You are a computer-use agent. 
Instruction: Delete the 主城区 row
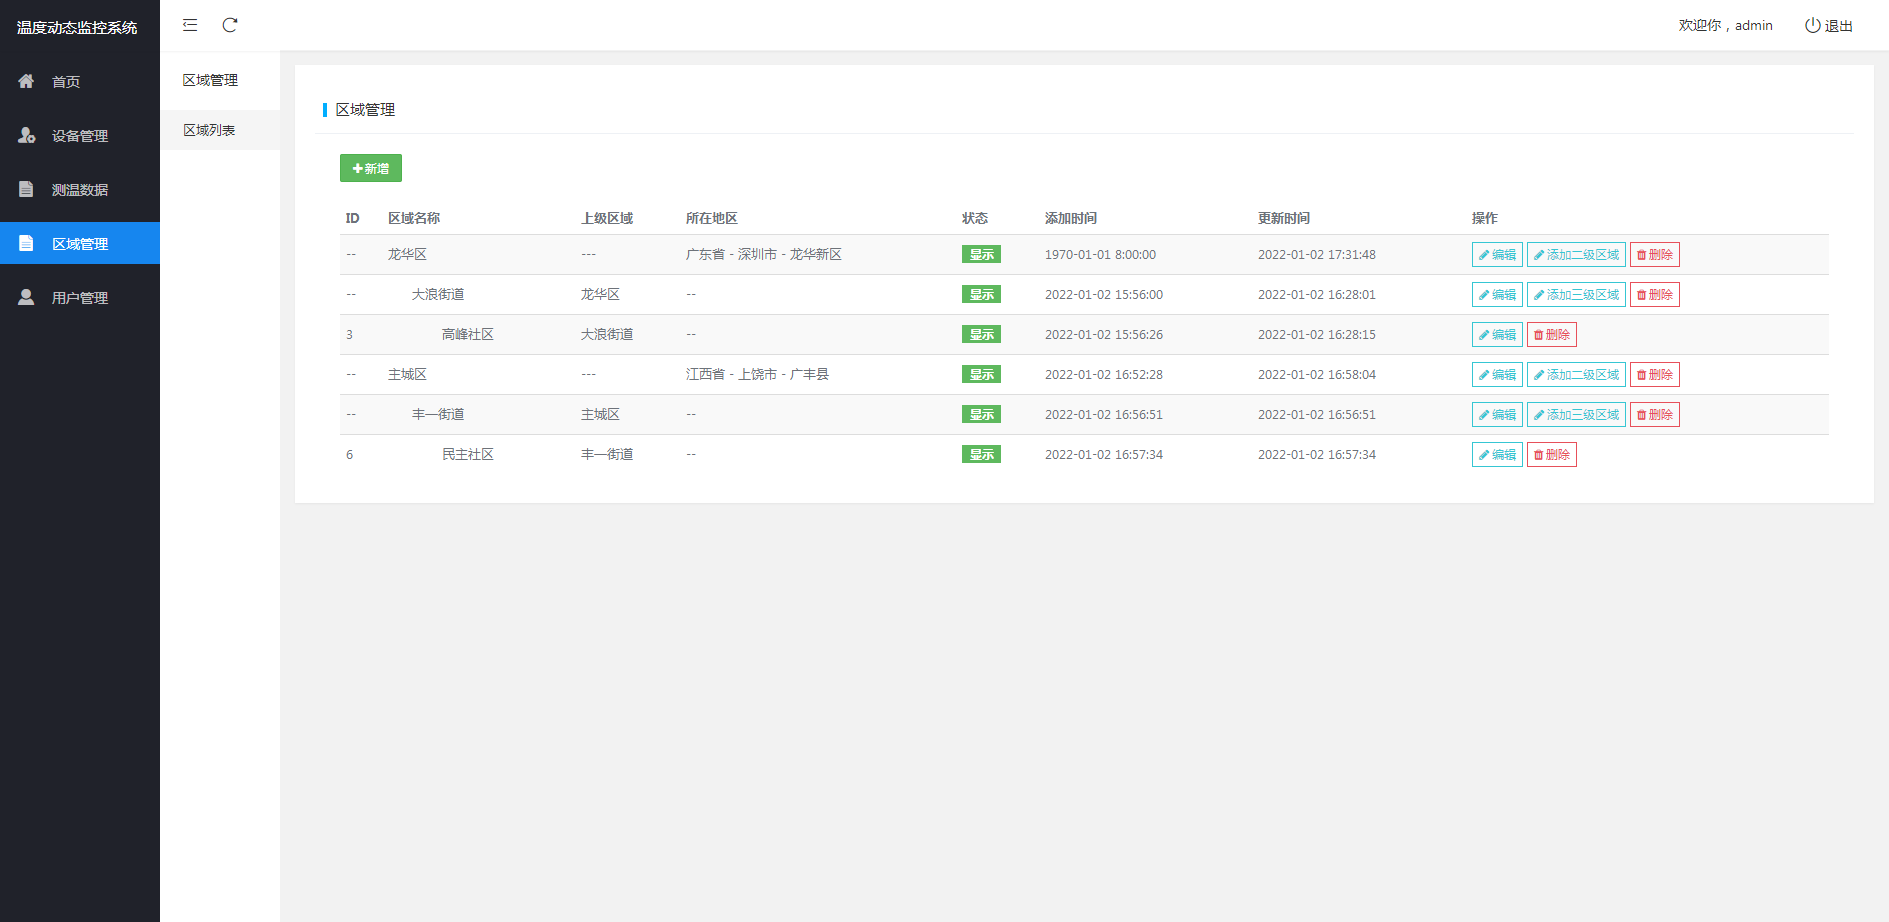1654,375
